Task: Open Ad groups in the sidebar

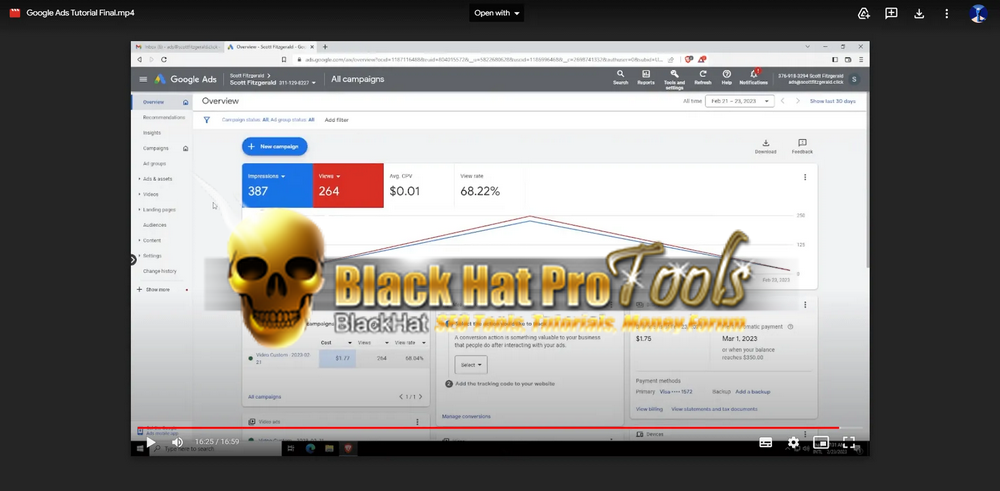Action: point(154,163)
